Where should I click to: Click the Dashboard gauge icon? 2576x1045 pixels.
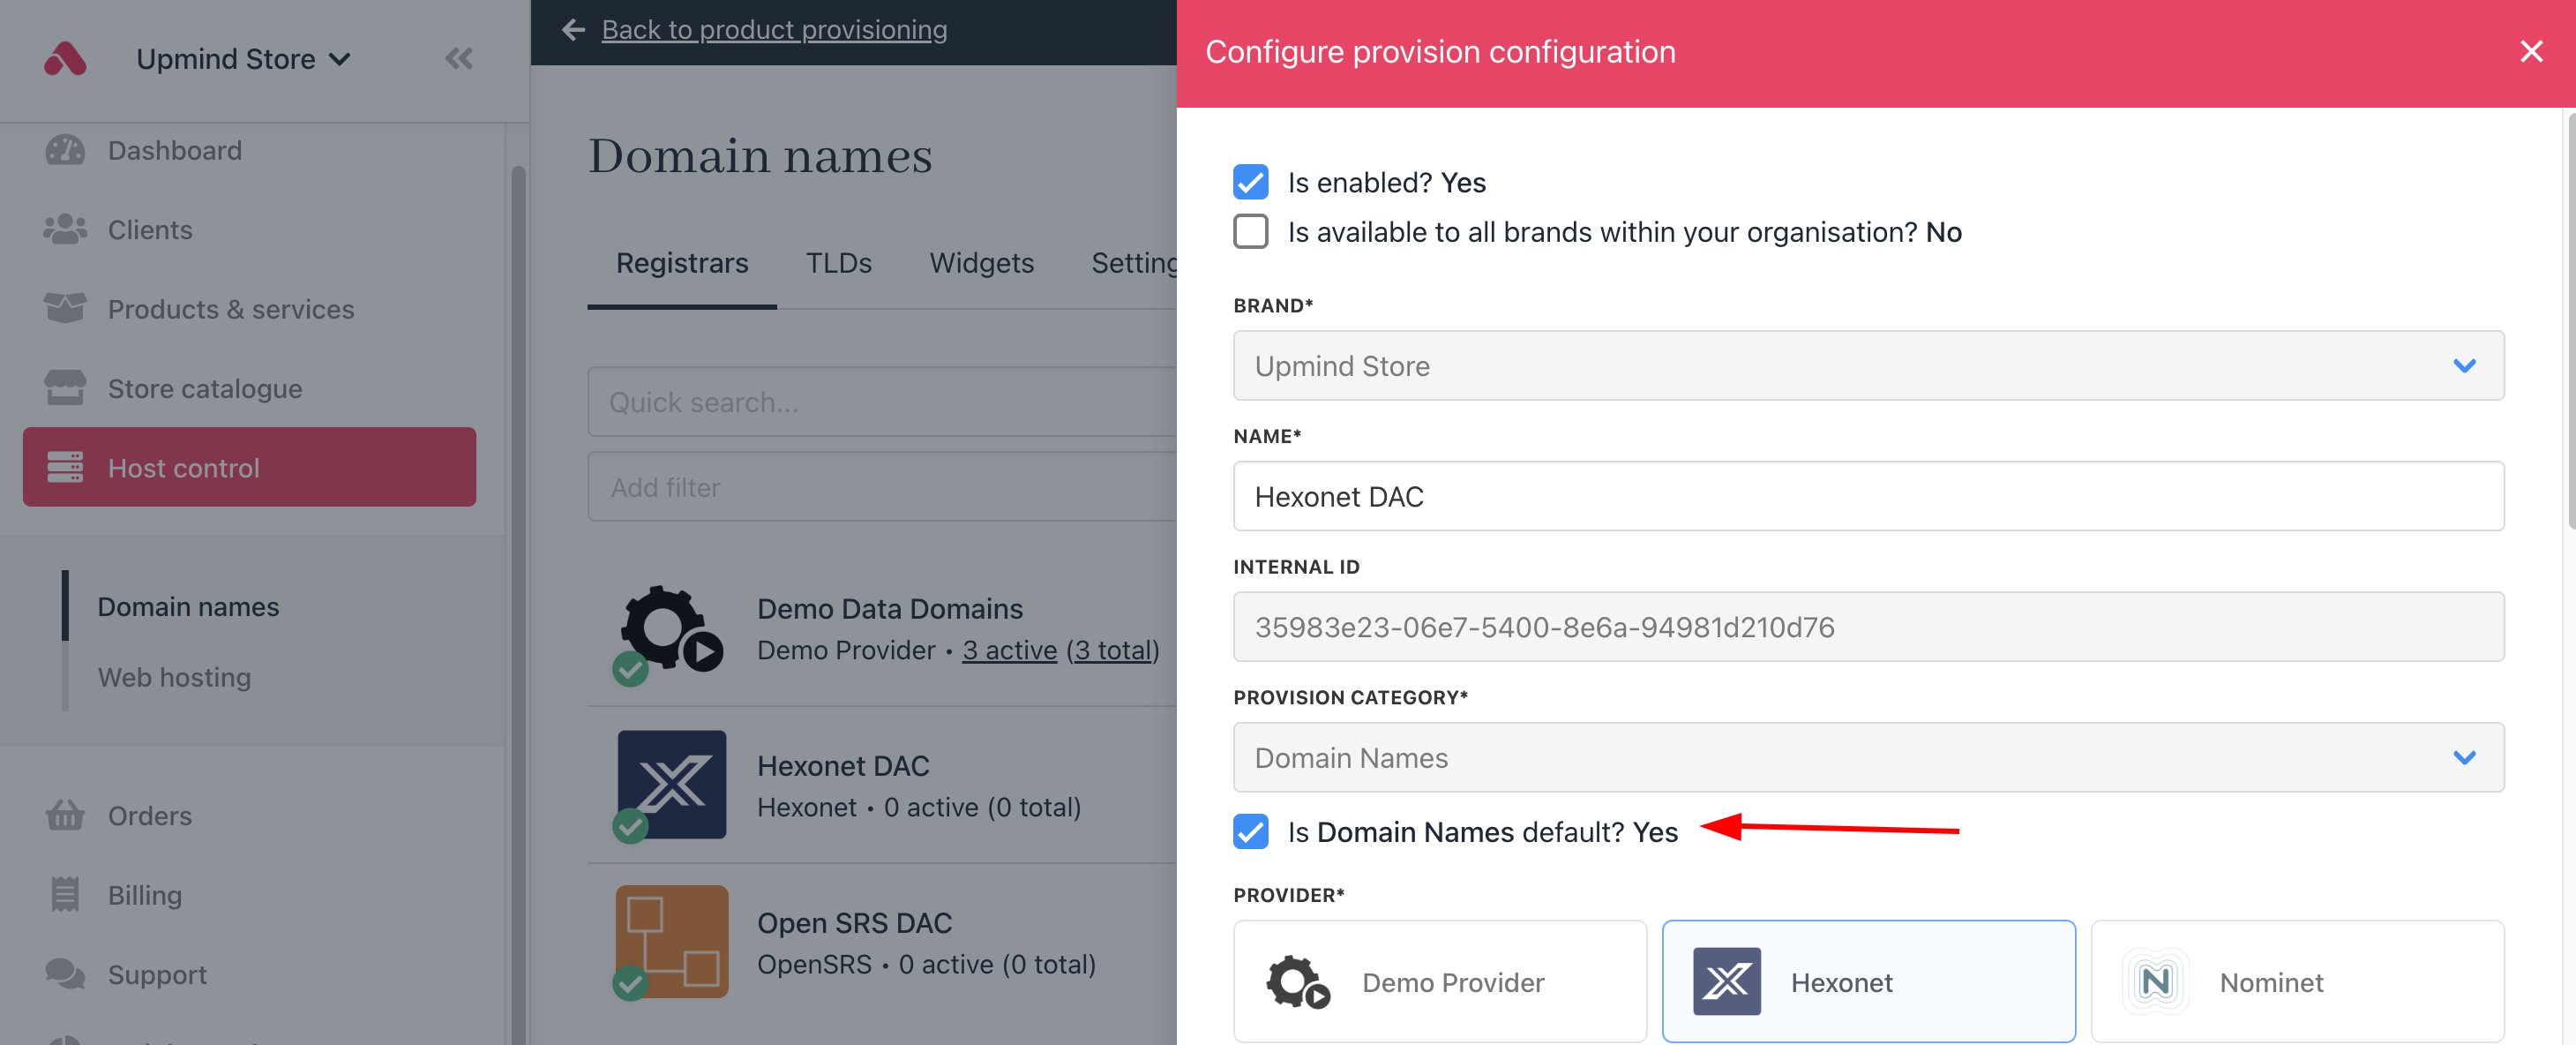[65, 150]
